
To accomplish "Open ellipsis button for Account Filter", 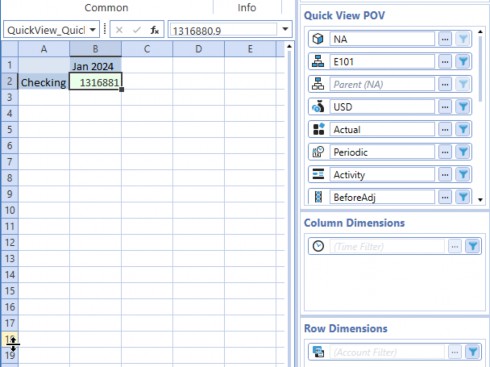I will 455,352.
